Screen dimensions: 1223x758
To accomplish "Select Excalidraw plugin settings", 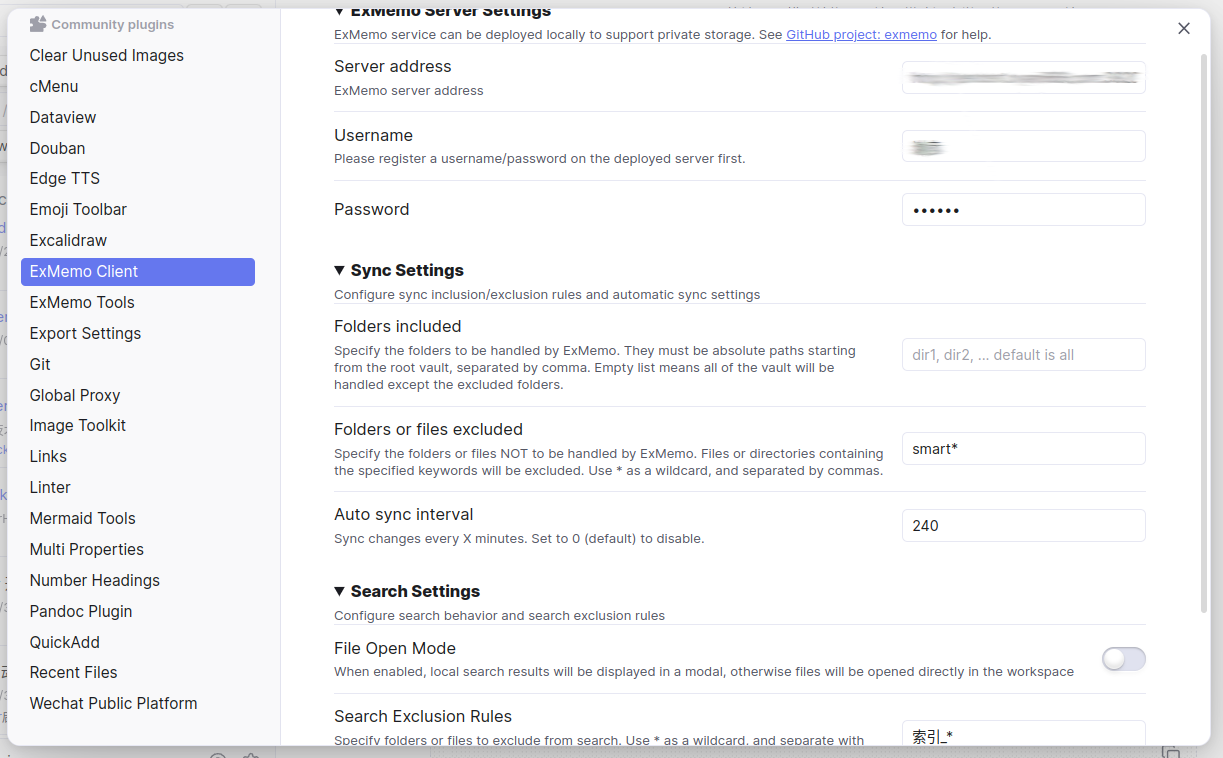I will (138, 240).
